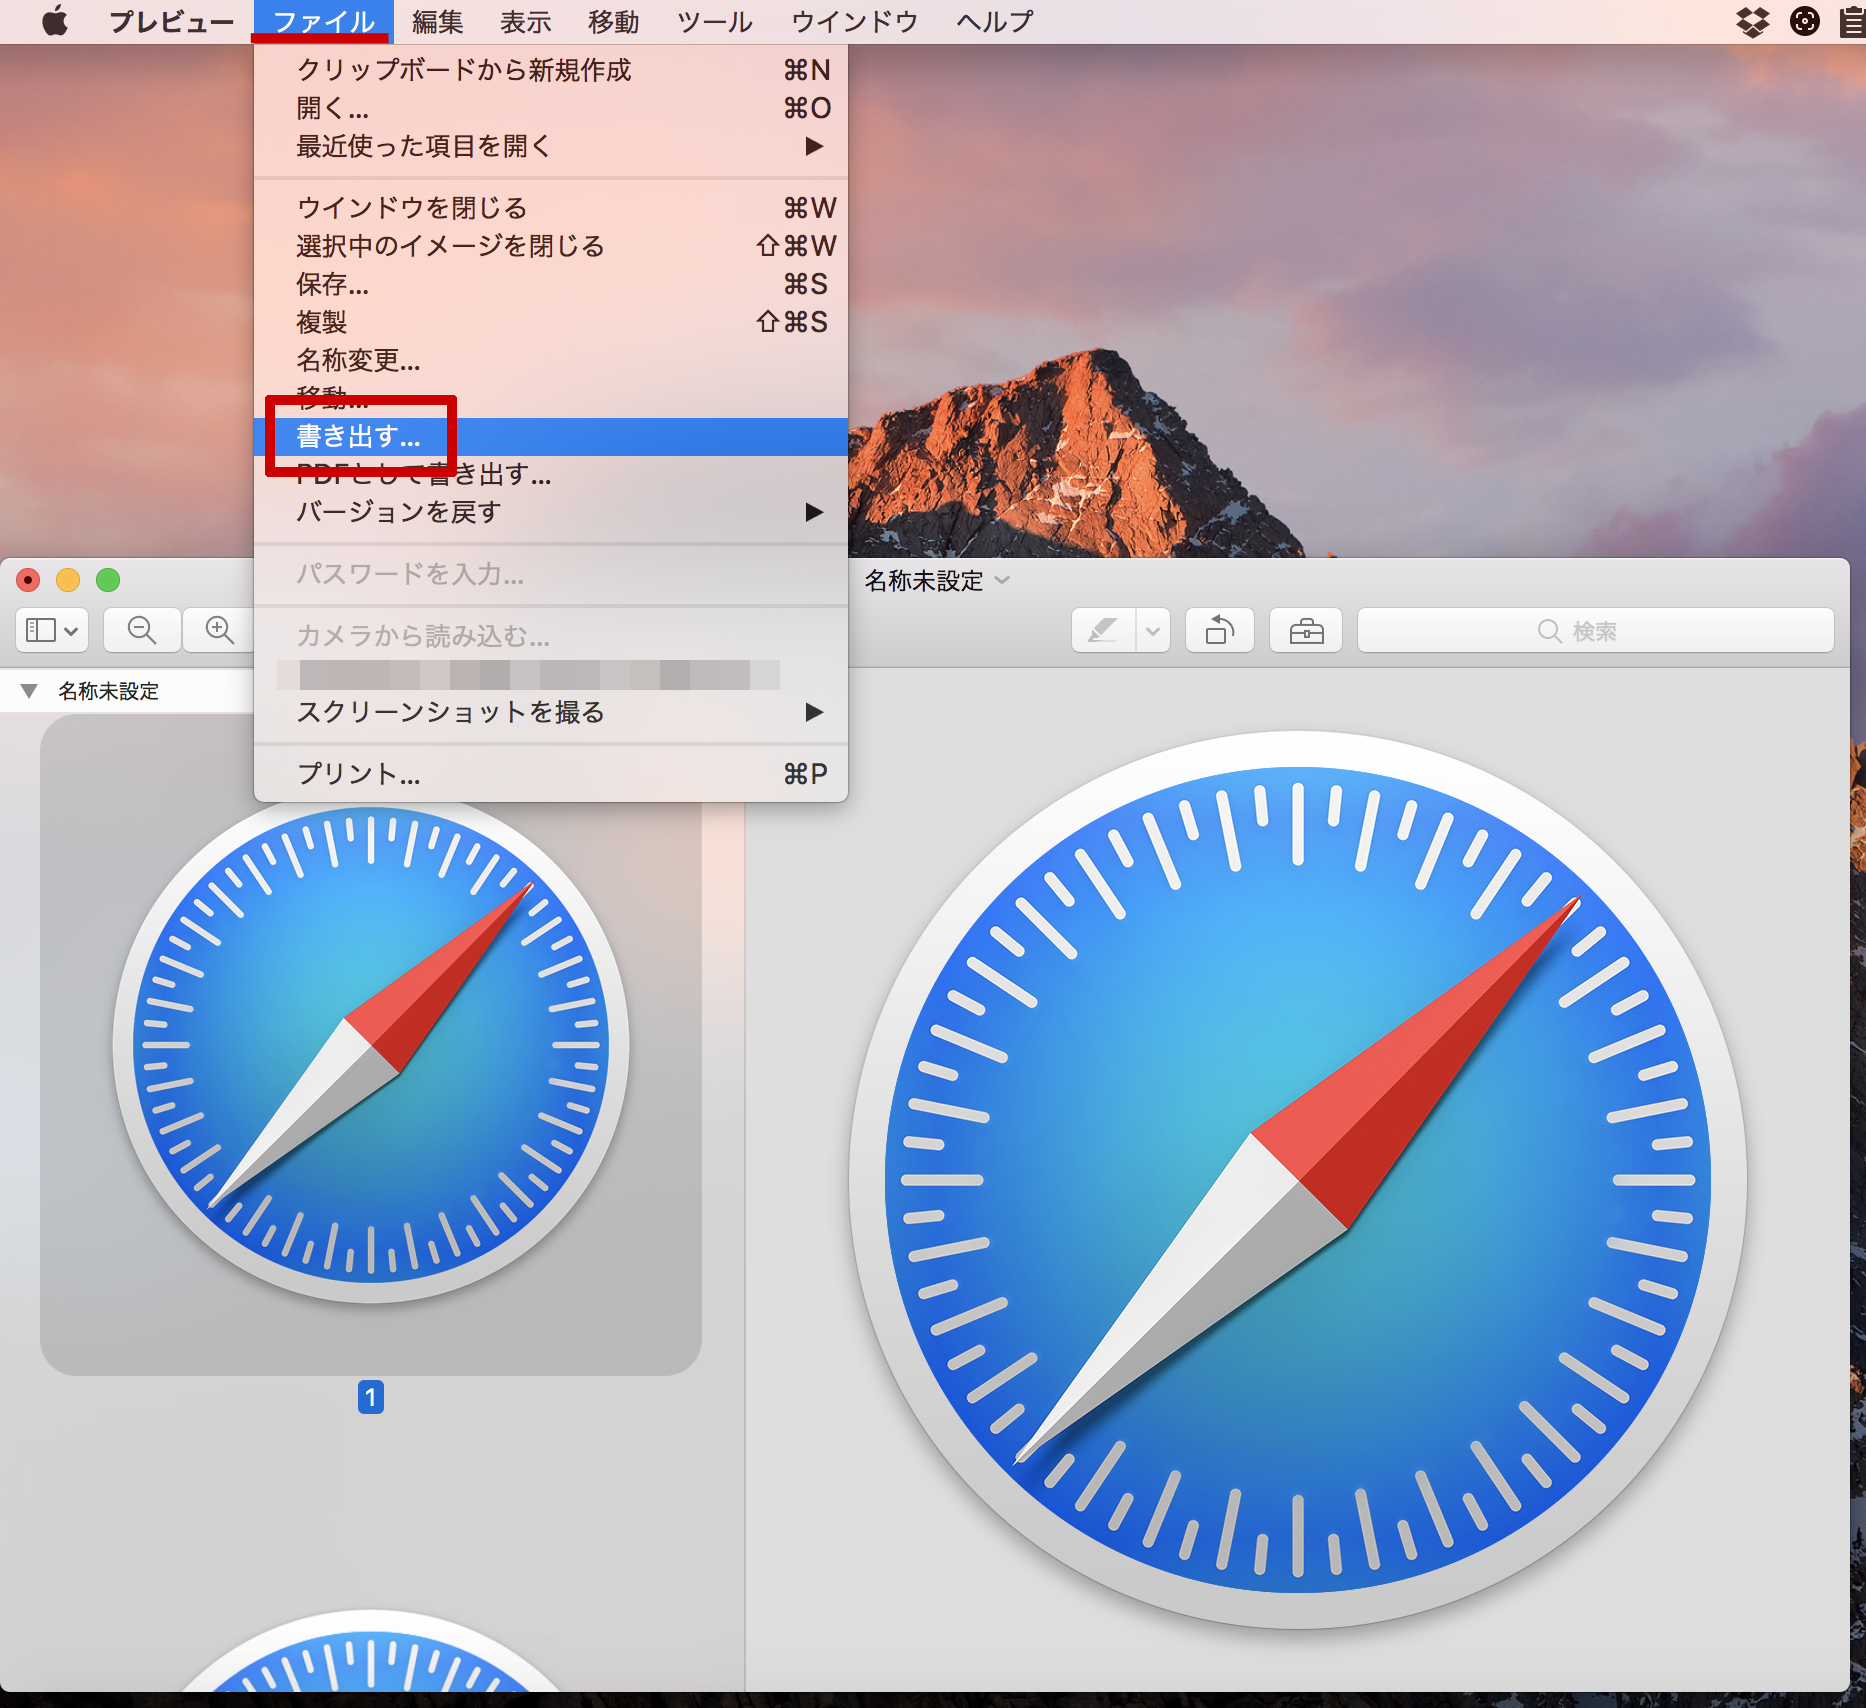Click the yellow minimize window button
1866x1708 pixels.
(68, 580)
